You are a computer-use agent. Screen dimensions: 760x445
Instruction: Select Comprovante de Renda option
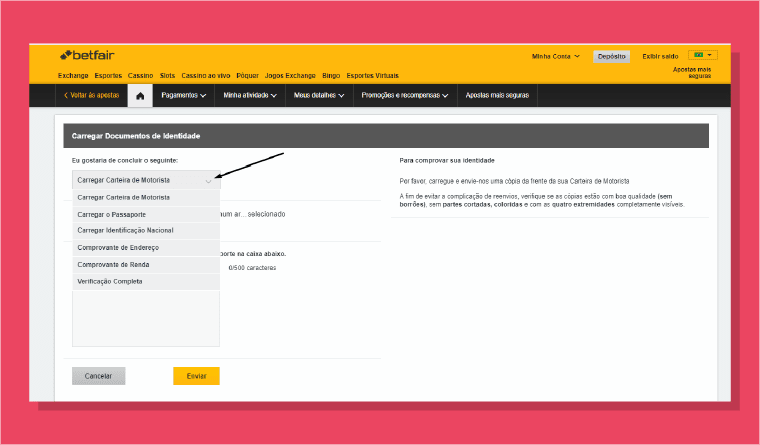(146, 265)
